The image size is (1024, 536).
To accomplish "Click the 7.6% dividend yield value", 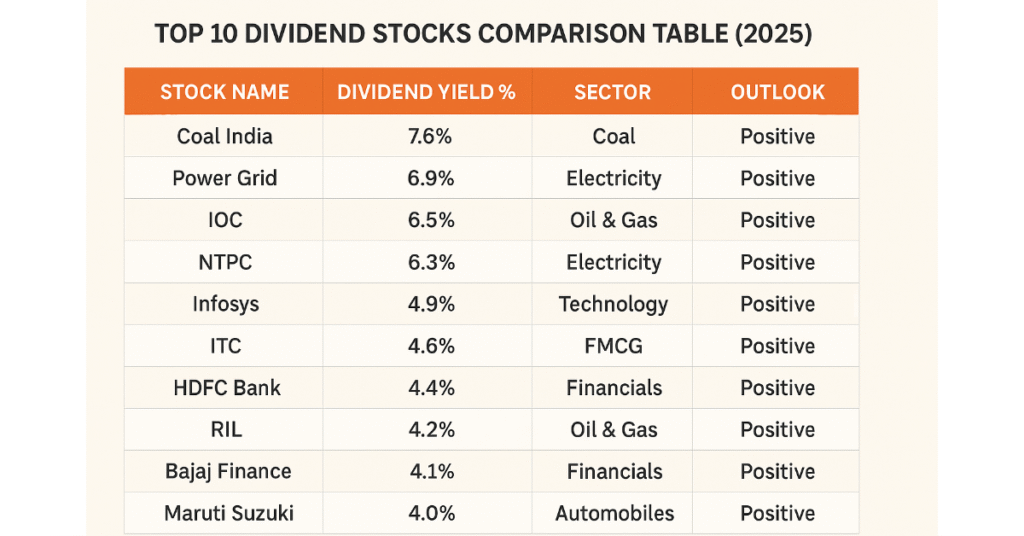I will 426,136.
